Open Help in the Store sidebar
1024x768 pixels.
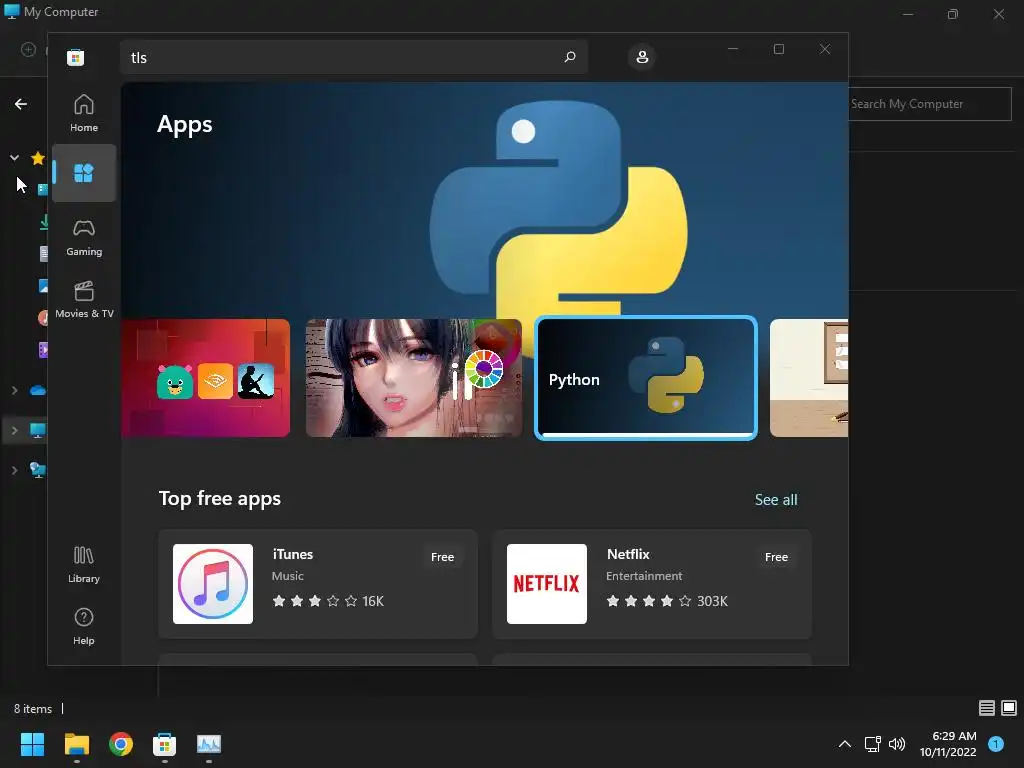point(84,627)
